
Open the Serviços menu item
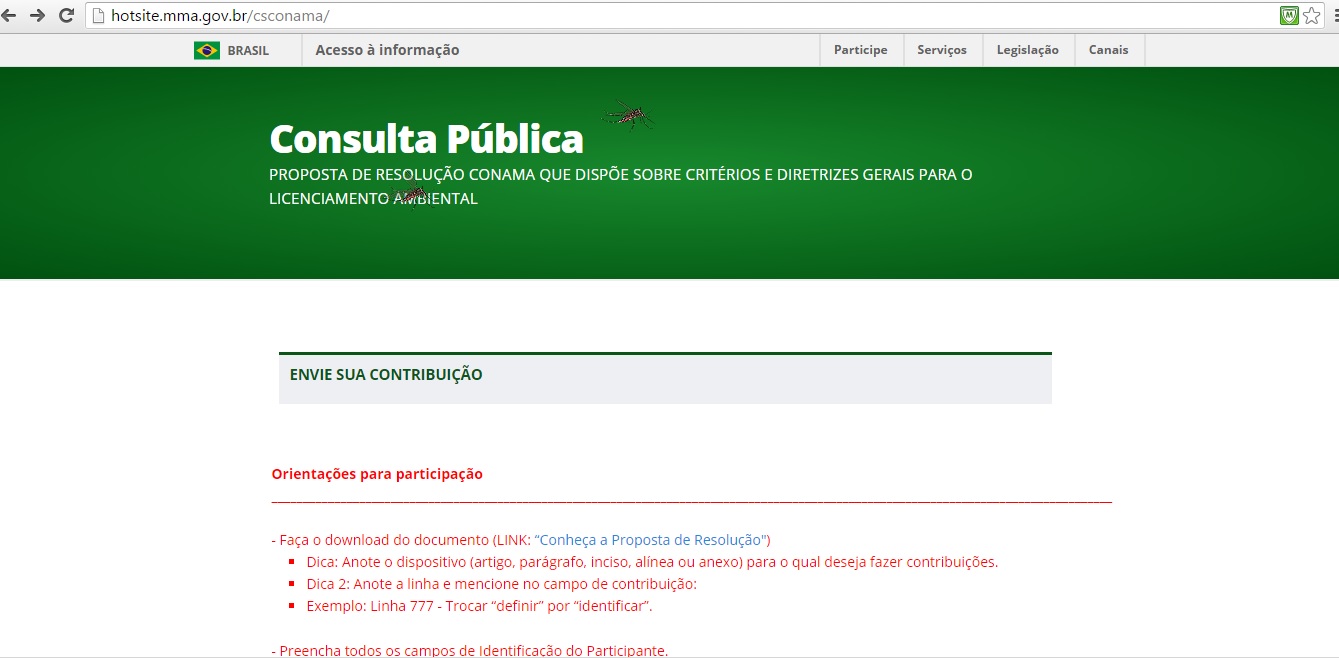tap(941, 50)
